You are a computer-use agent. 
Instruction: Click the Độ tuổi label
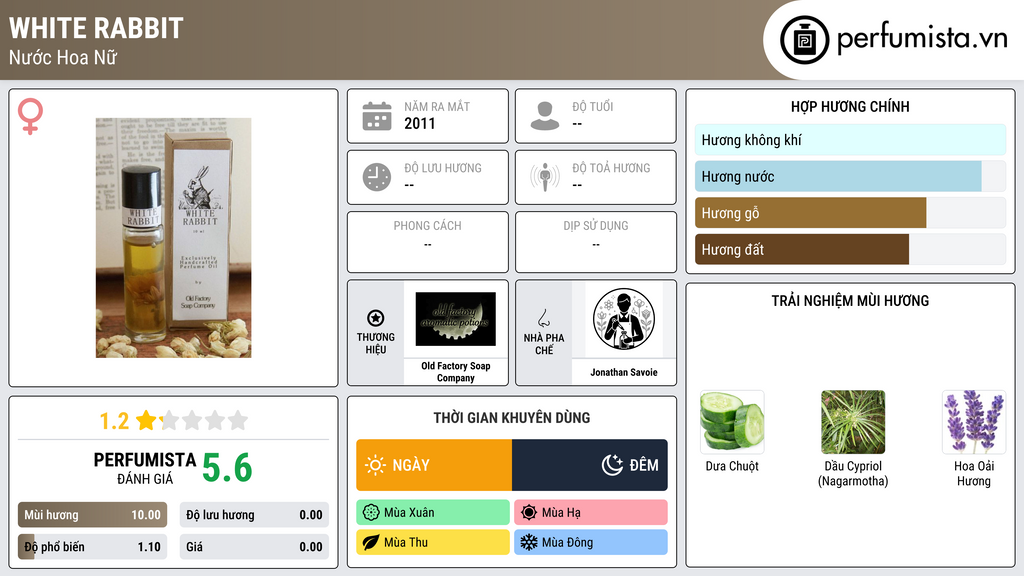593,106
